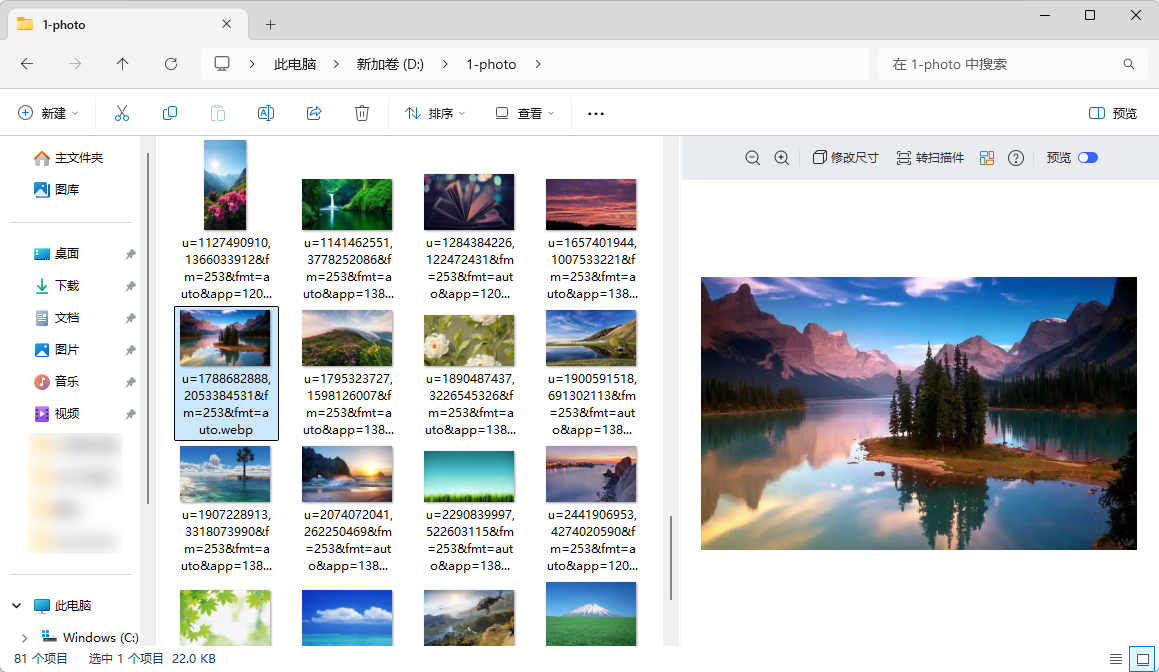Open the 查看 view dropdown
The height and width of the screenshot is (672, 1159).
(524, 112)
